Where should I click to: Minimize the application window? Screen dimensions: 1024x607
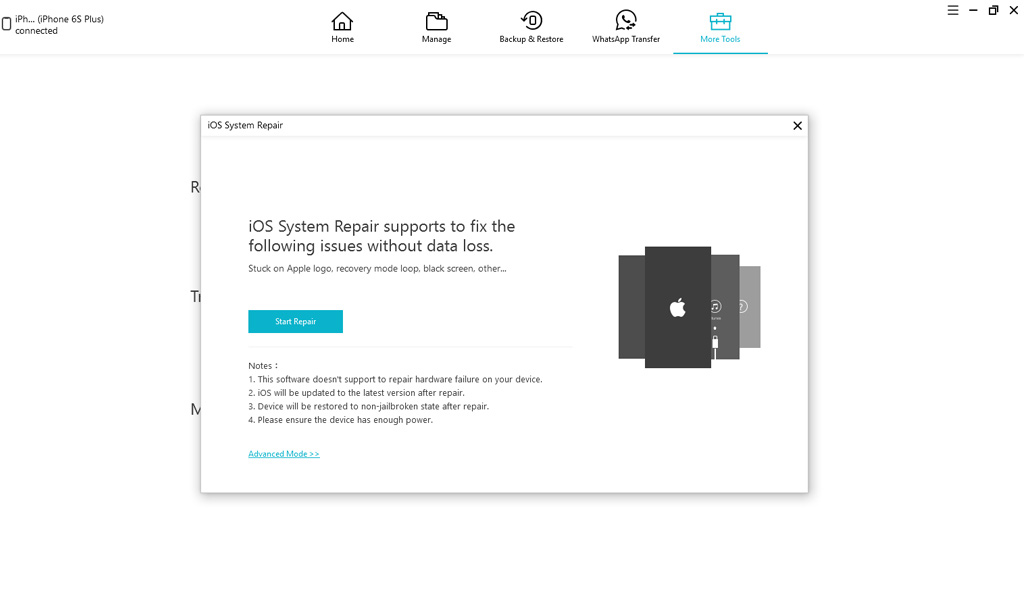(973, 10)
